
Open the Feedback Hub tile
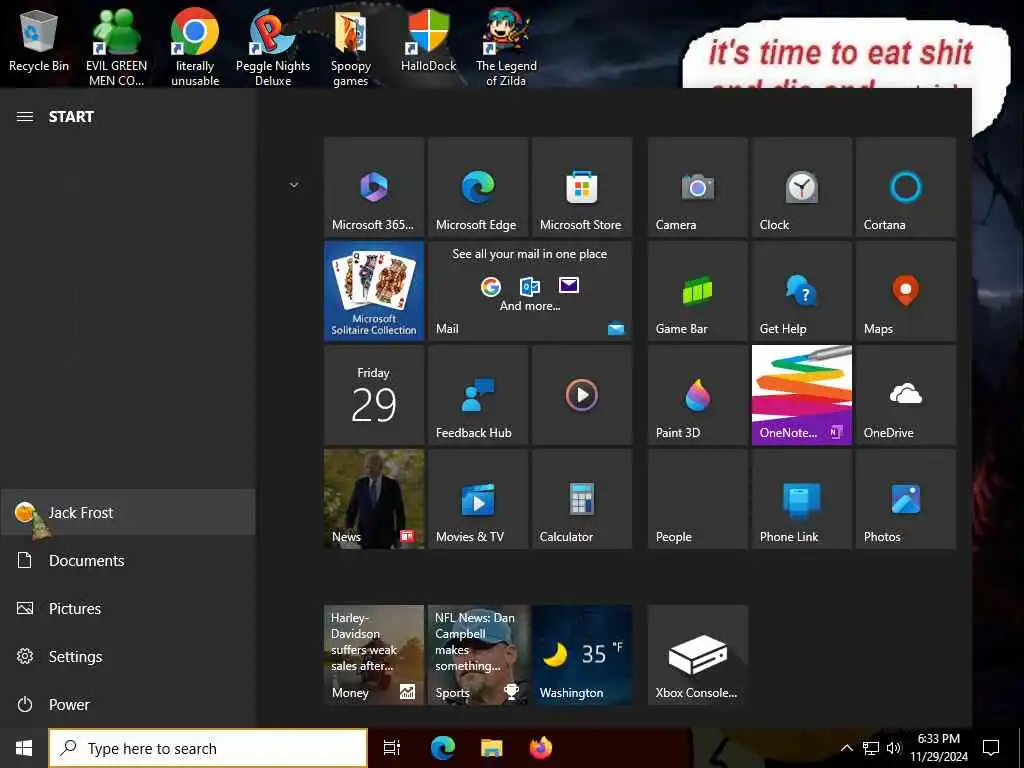[x=477, y=395]
